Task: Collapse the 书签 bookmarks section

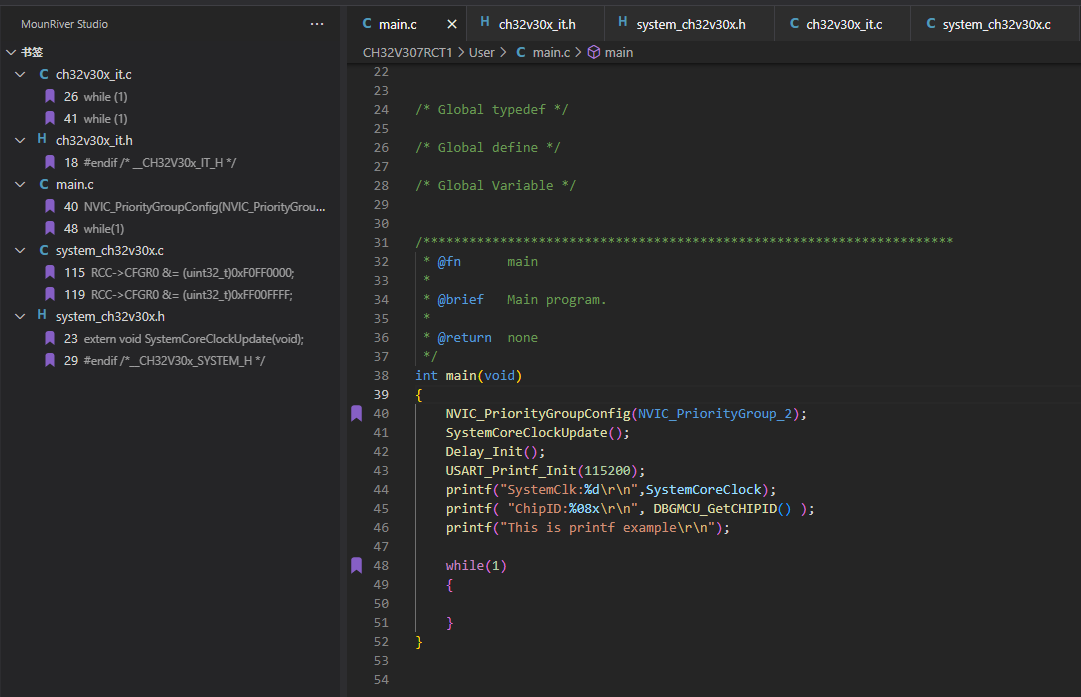Action: click(x=11, y=52)
